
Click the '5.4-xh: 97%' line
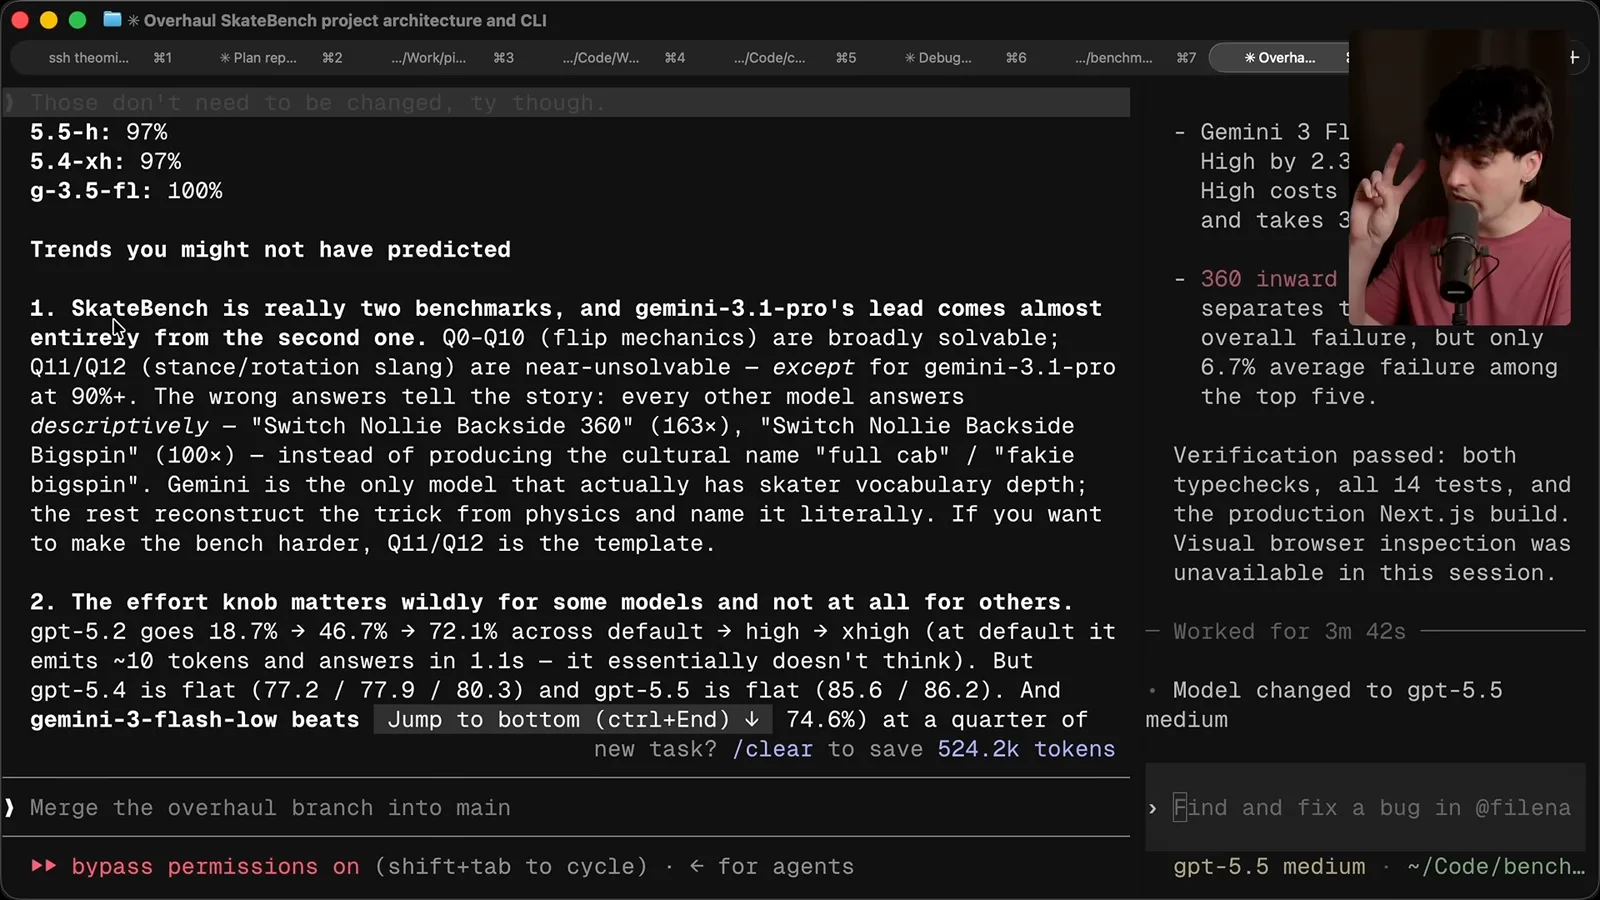click(106, 162)
